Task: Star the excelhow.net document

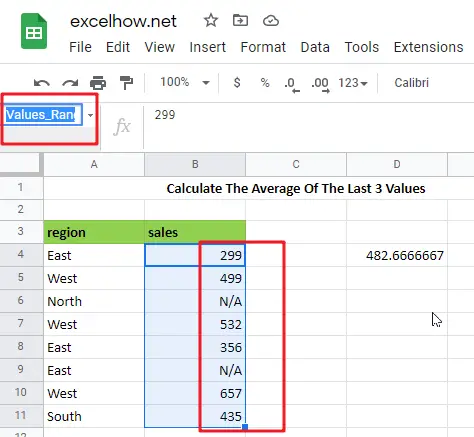Action: point(211,21)
